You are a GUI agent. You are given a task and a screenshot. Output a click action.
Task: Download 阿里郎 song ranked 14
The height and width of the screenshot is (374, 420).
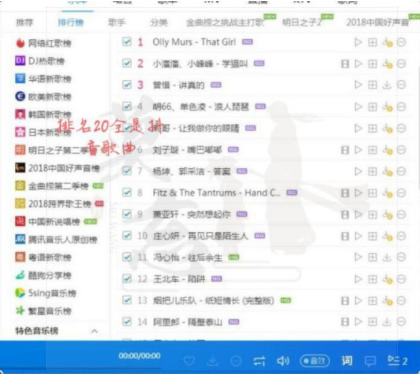(387, 322)
